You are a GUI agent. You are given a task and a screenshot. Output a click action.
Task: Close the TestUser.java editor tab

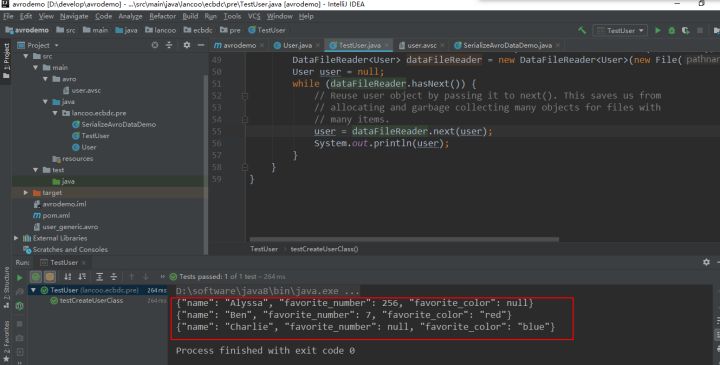tap(387, 45)
